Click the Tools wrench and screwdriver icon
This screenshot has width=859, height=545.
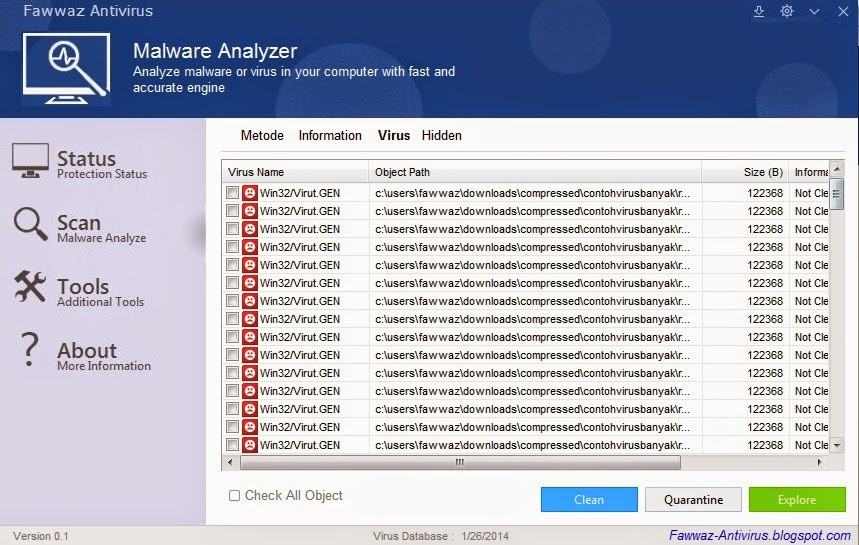click(x=30, y=286)
